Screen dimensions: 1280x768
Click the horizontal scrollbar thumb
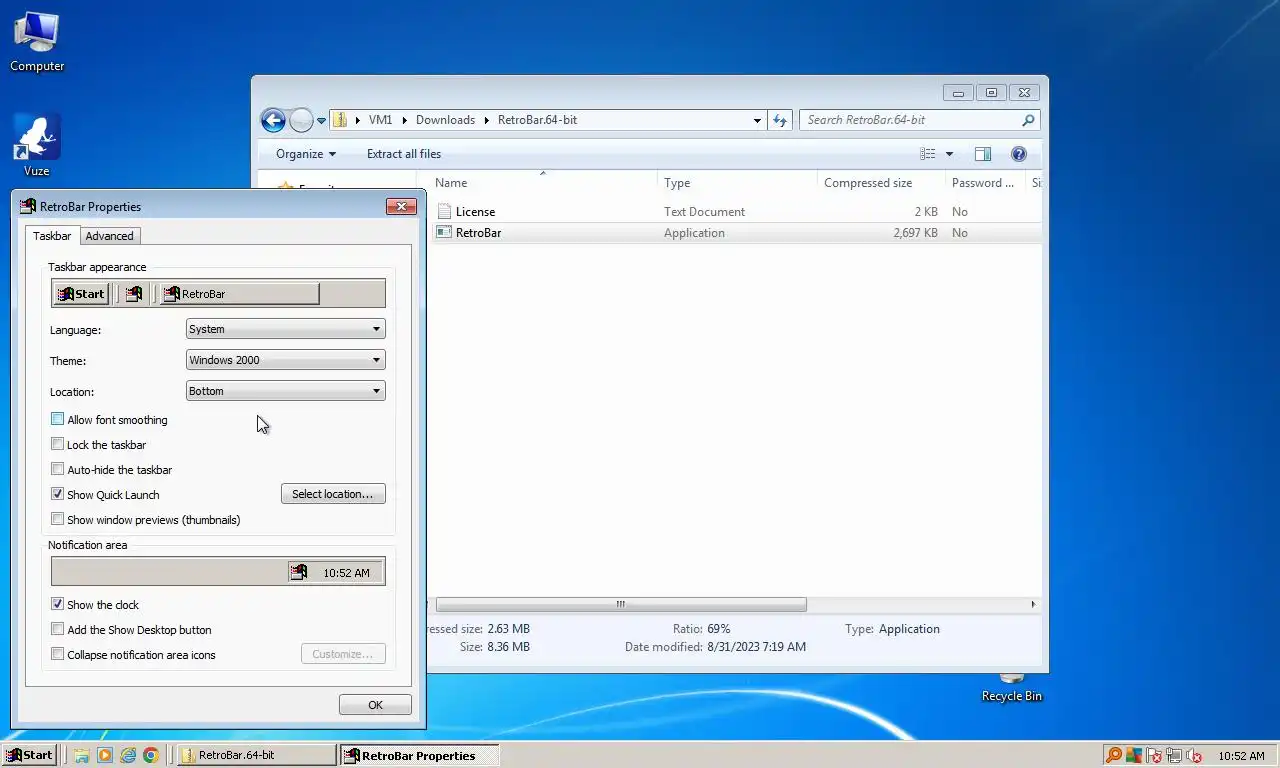coord(621,604)
